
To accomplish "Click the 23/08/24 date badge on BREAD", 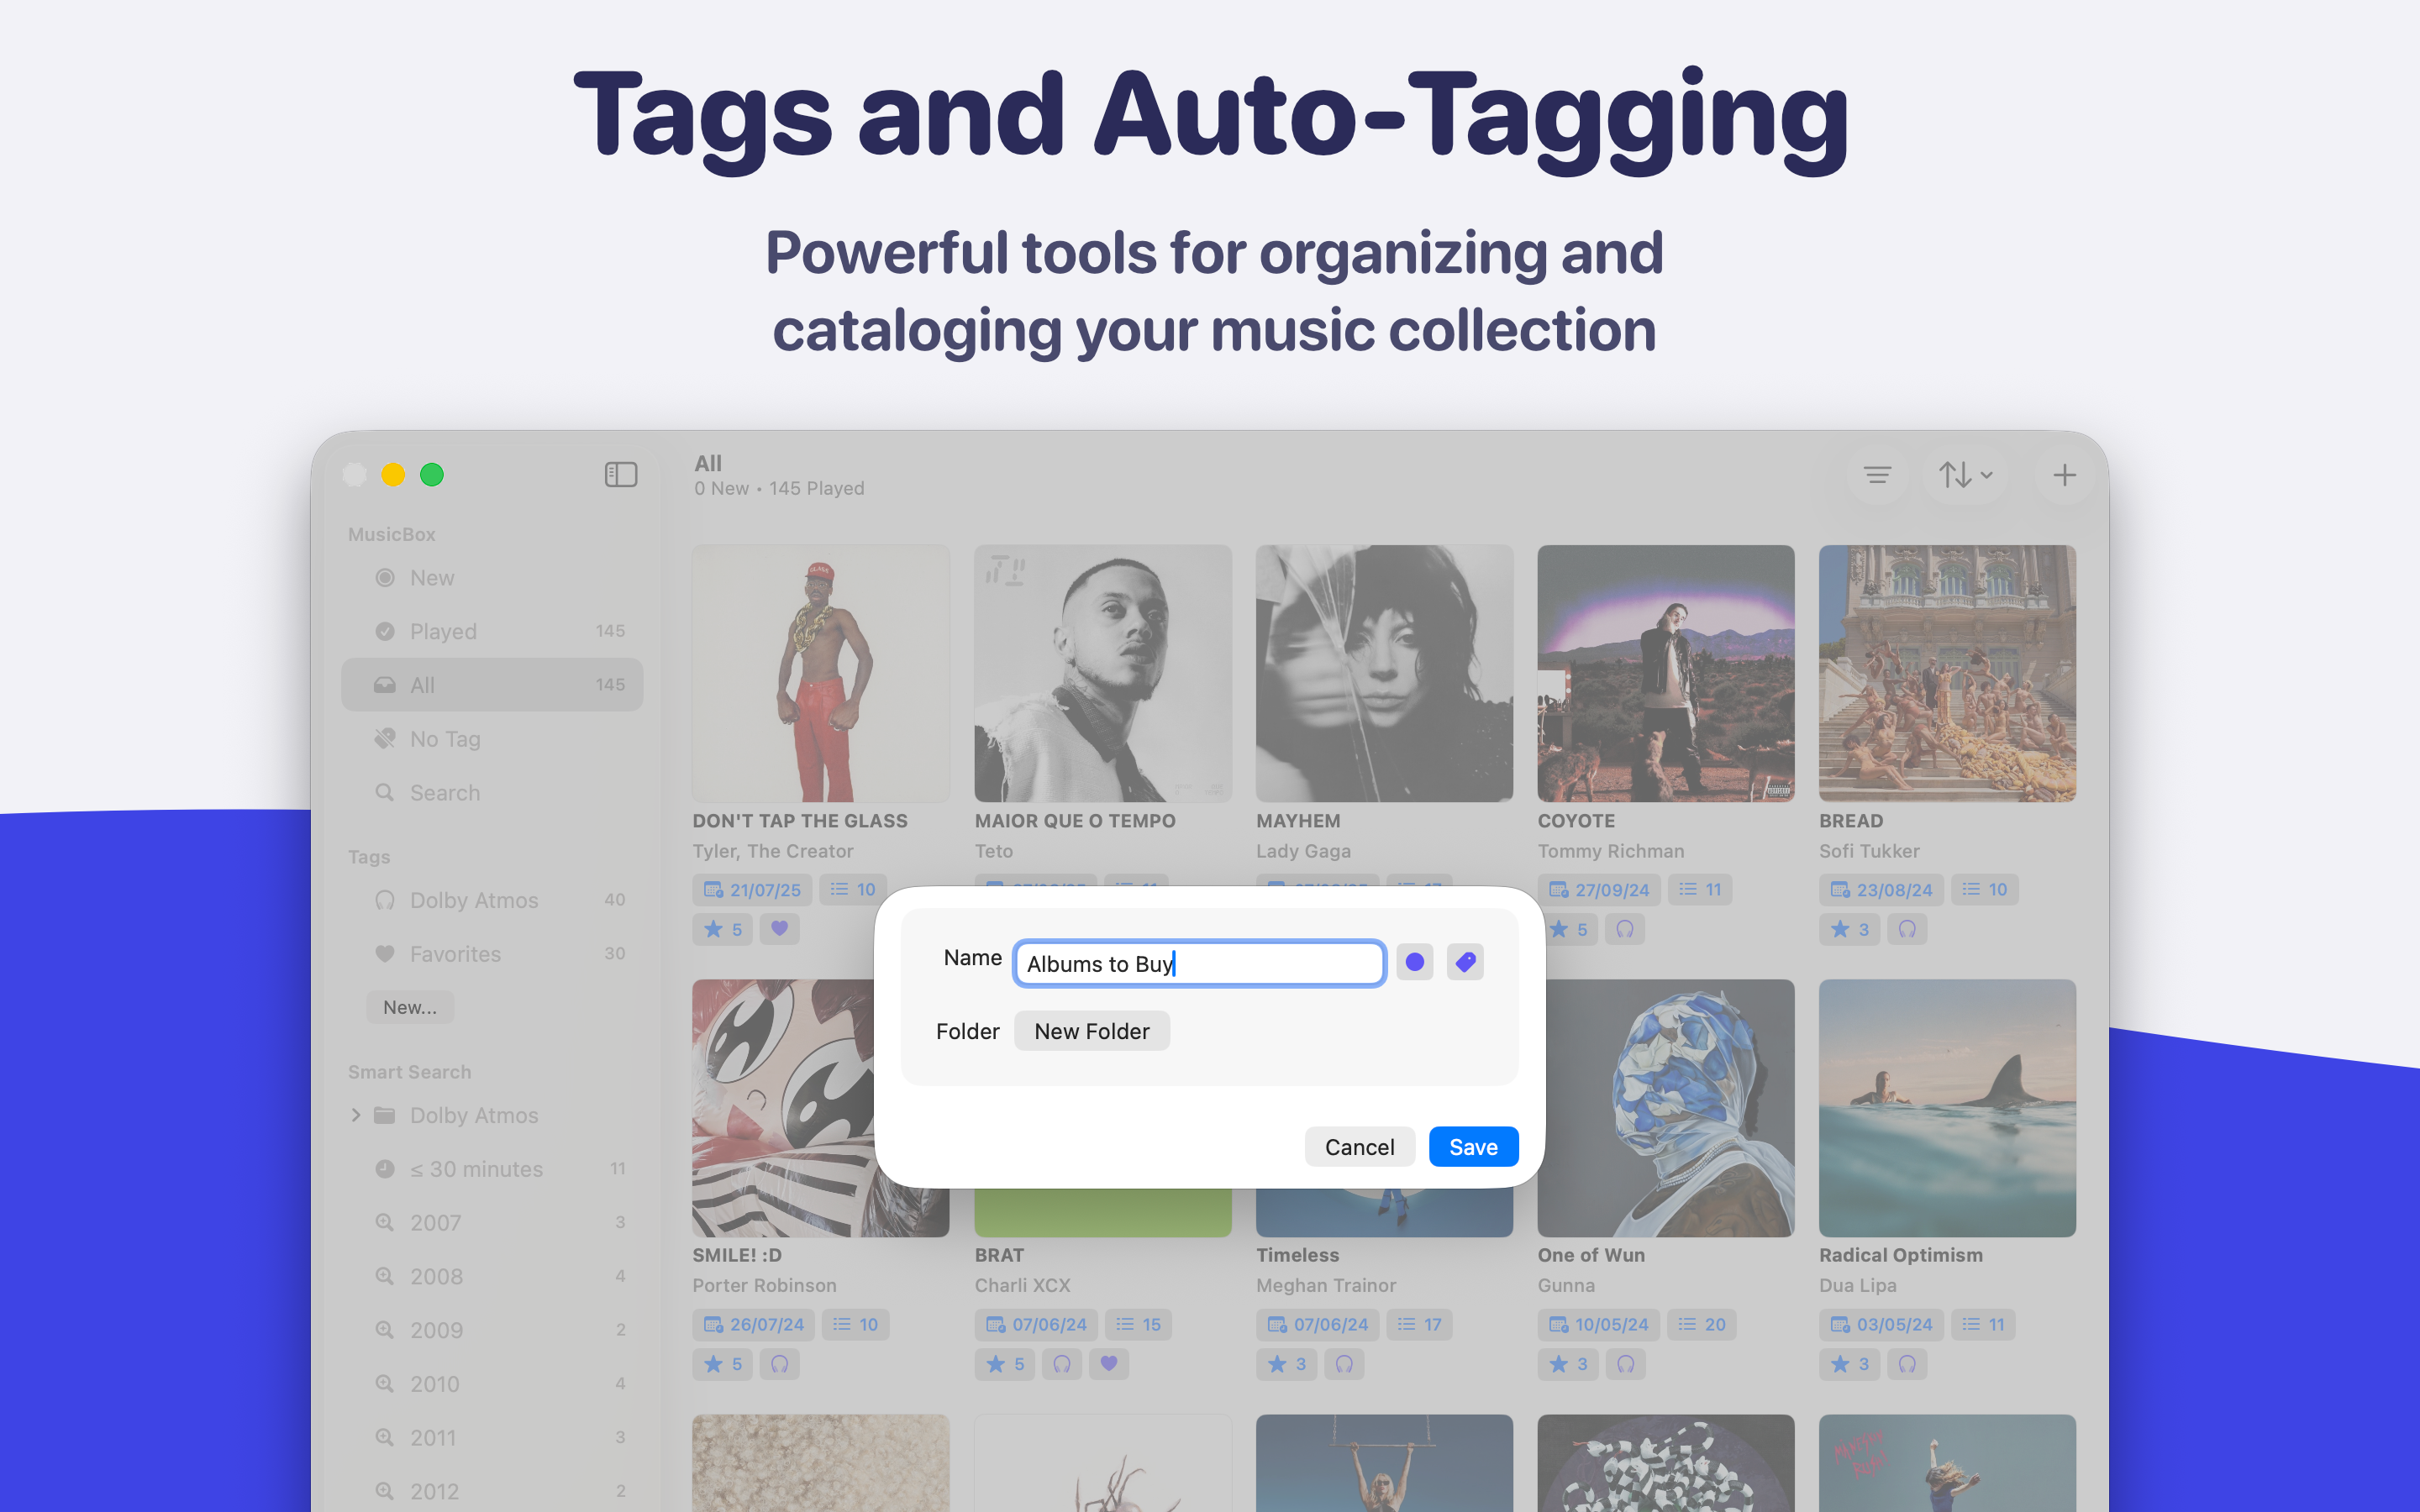I will click(1881, 889).
